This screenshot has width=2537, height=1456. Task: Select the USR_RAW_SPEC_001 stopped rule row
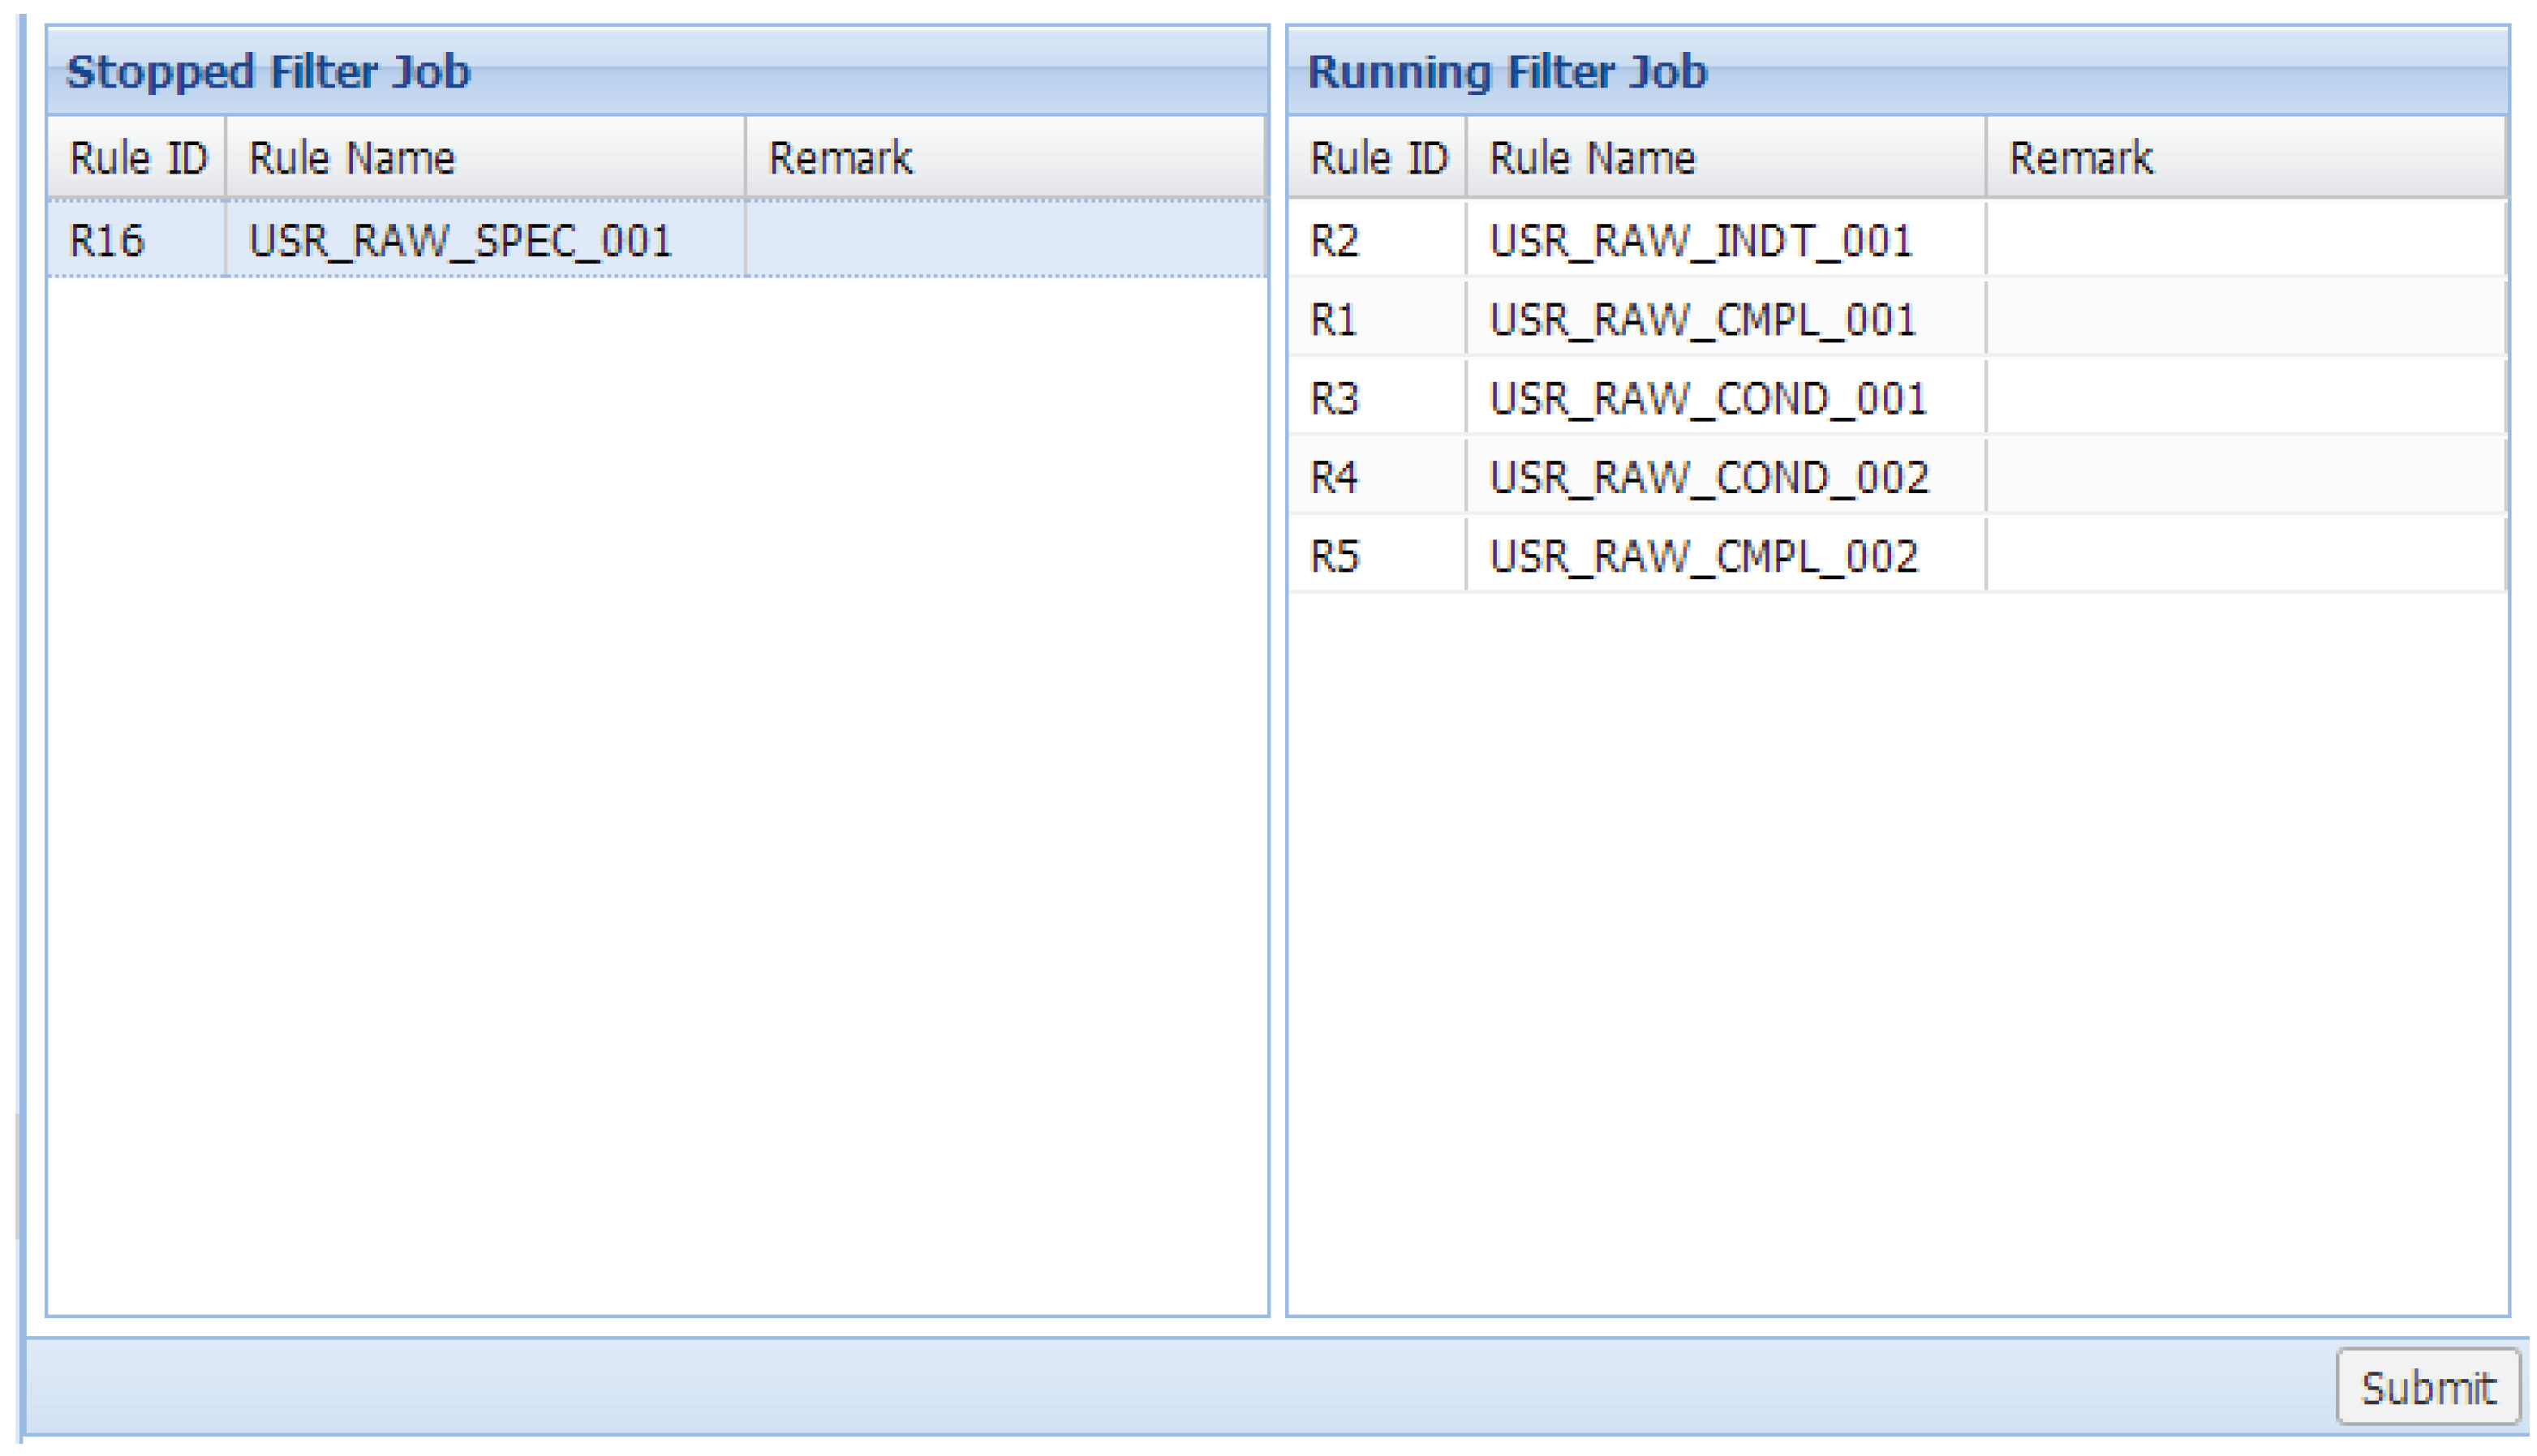(460, 240)
